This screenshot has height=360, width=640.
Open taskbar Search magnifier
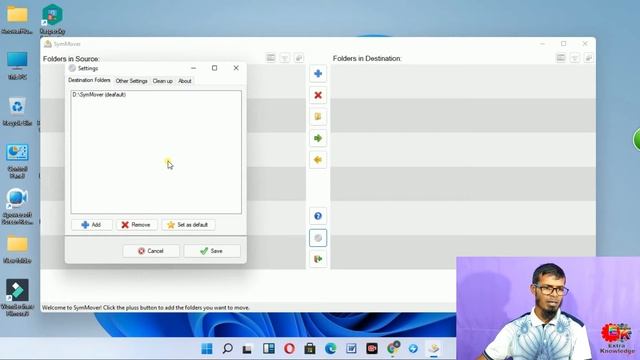[x=227, y=349]
